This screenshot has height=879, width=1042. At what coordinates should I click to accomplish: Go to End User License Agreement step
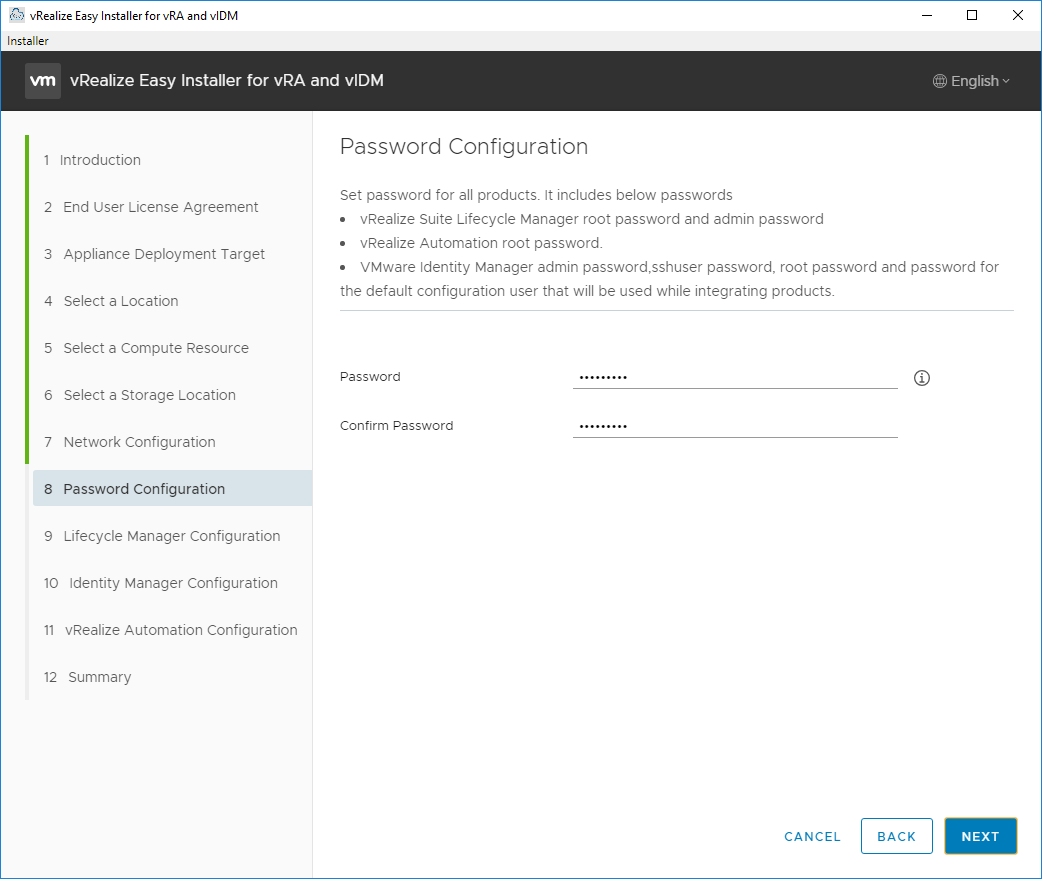click(151, 207)
